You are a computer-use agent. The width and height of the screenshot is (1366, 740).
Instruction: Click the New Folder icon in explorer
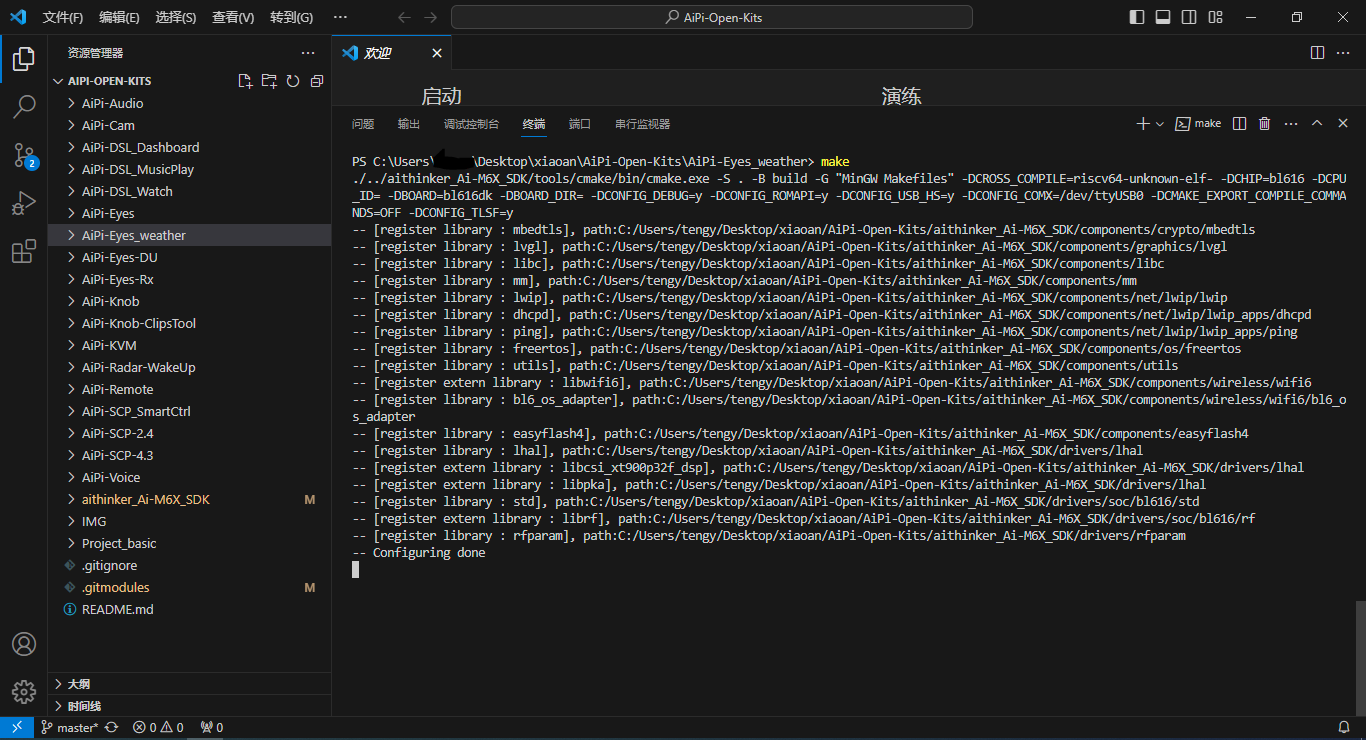point(269,81)
